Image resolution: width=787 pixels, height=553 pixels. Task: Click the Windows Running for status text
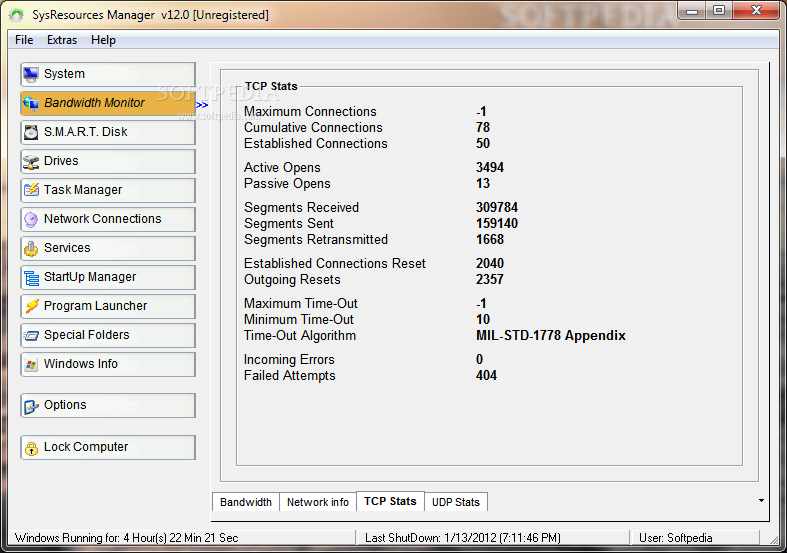click(x=126, y=538)
